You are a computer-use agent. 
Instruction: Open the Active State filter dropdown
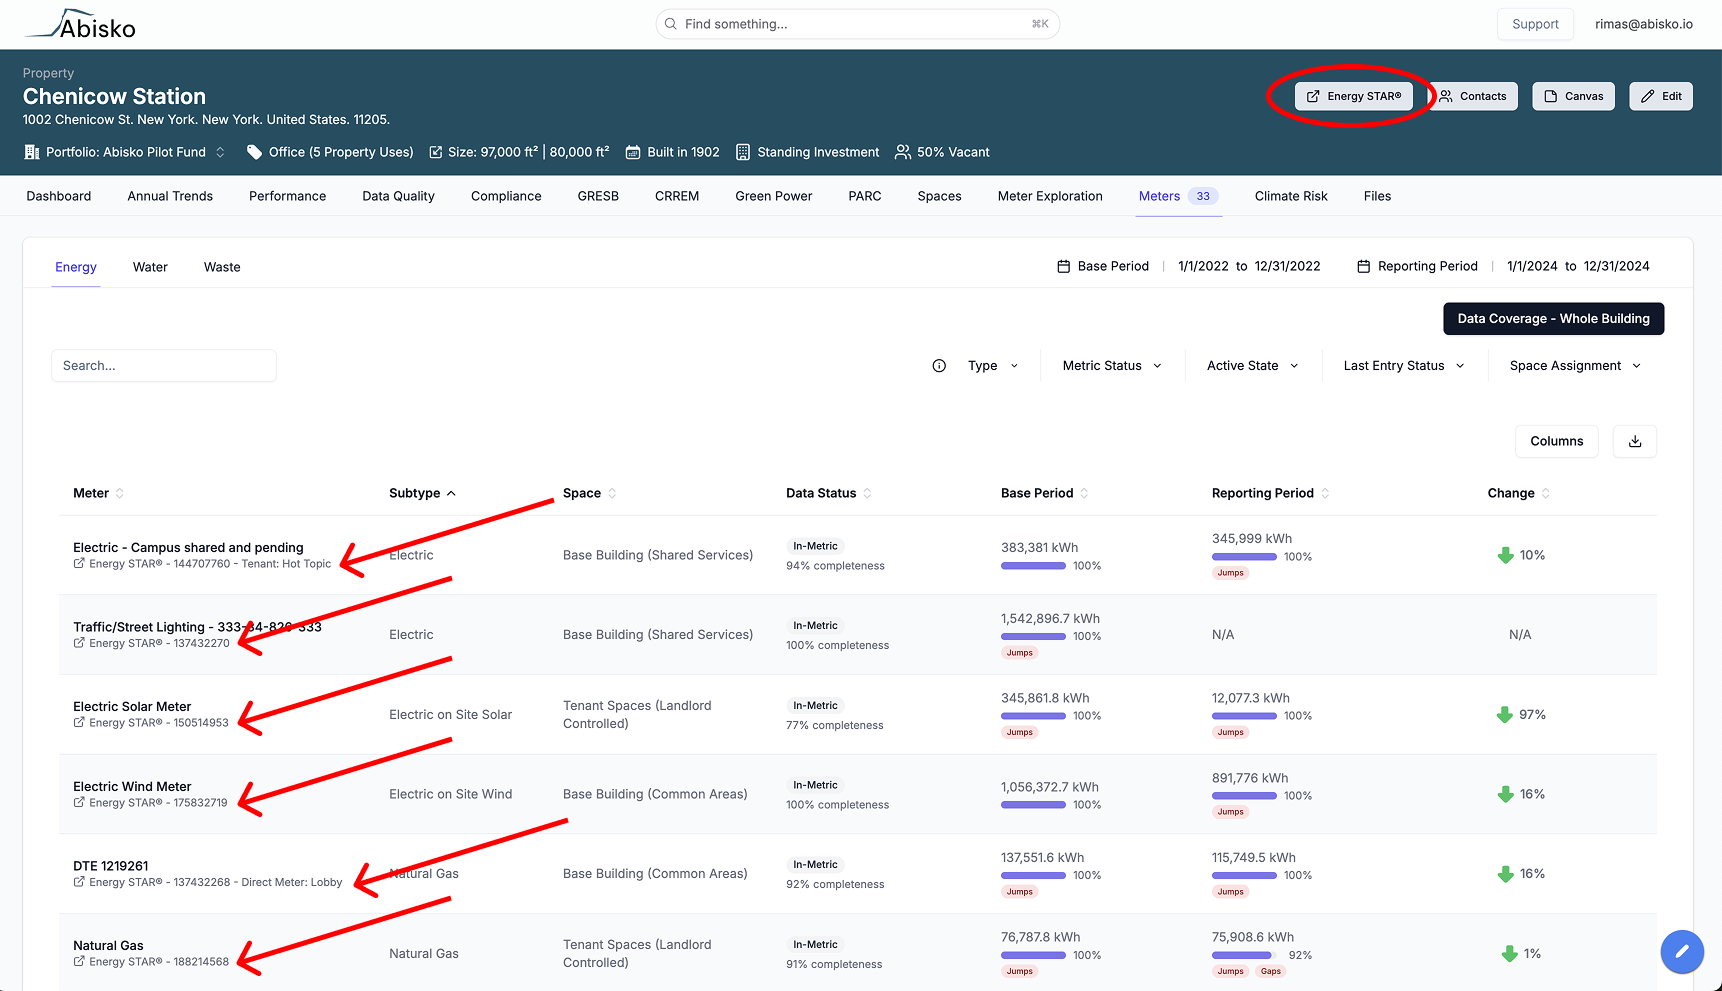(1252, 366)
